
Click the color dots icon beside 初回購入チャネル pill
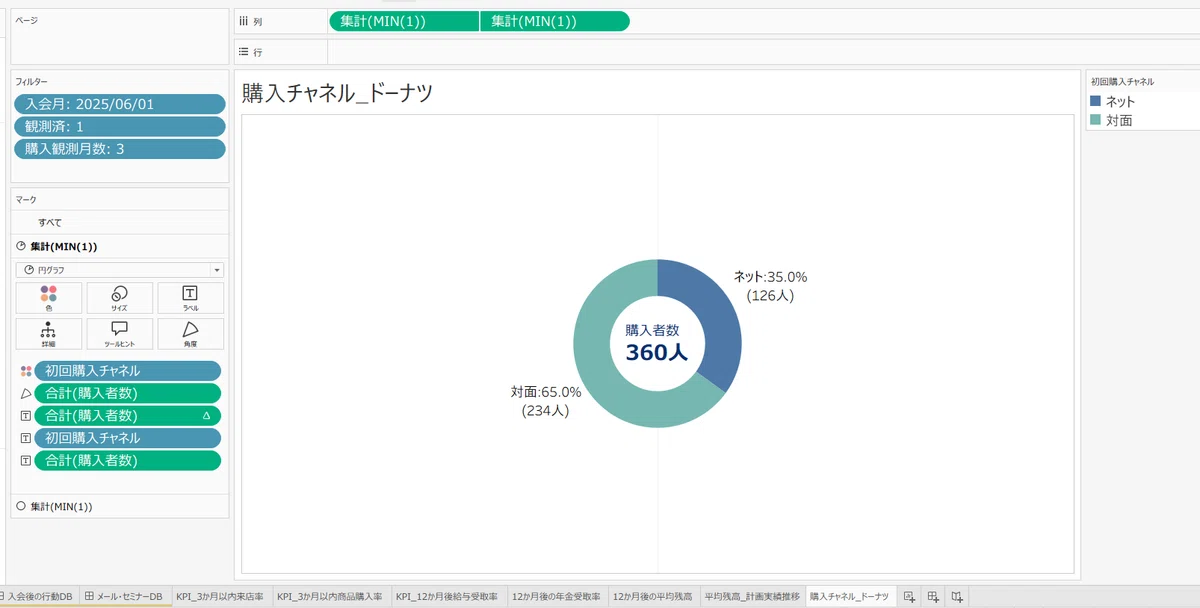[26, 371]
